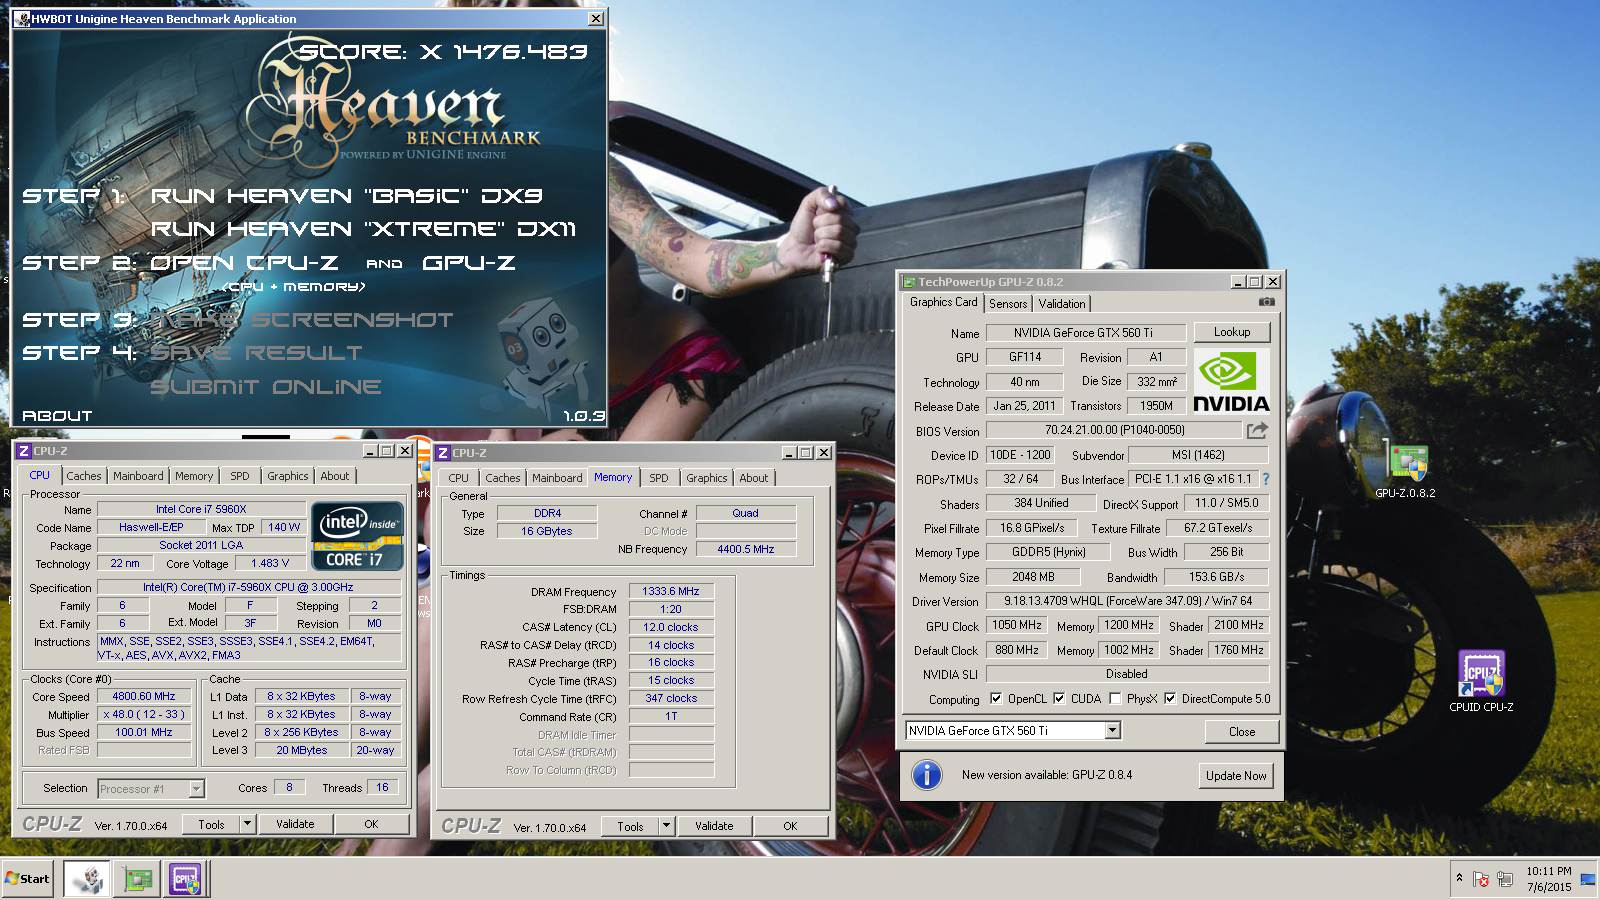Click the memory CPU-Z window title icon
The image size is (1600, 900).
pyautogui.click(x=443, y=453)
